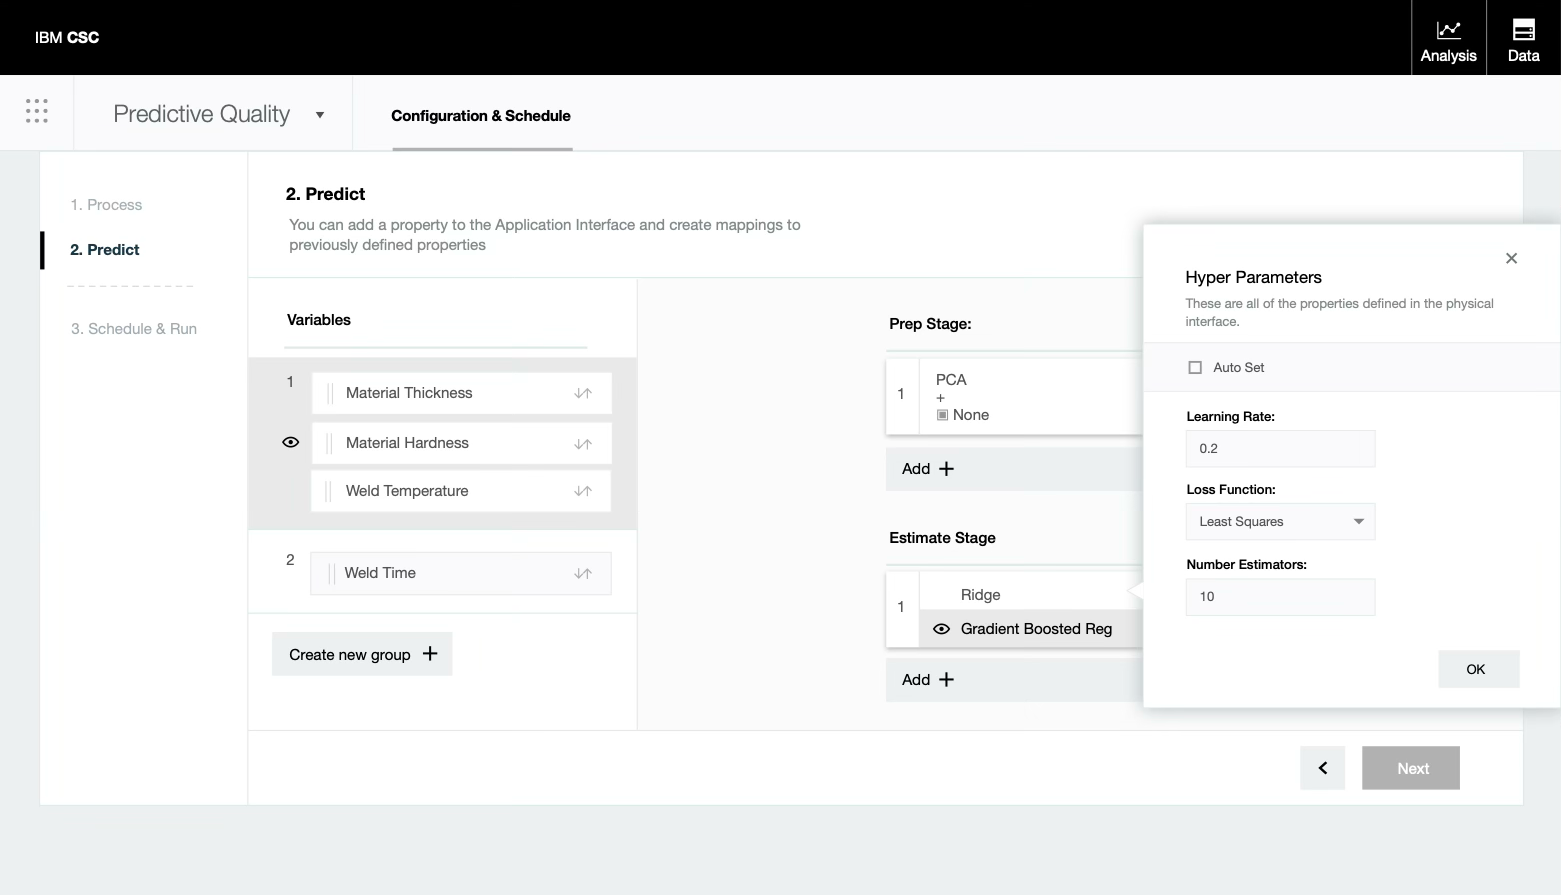
Task: Toggle visibility eye on Material Hardness group
Action: 289,441
